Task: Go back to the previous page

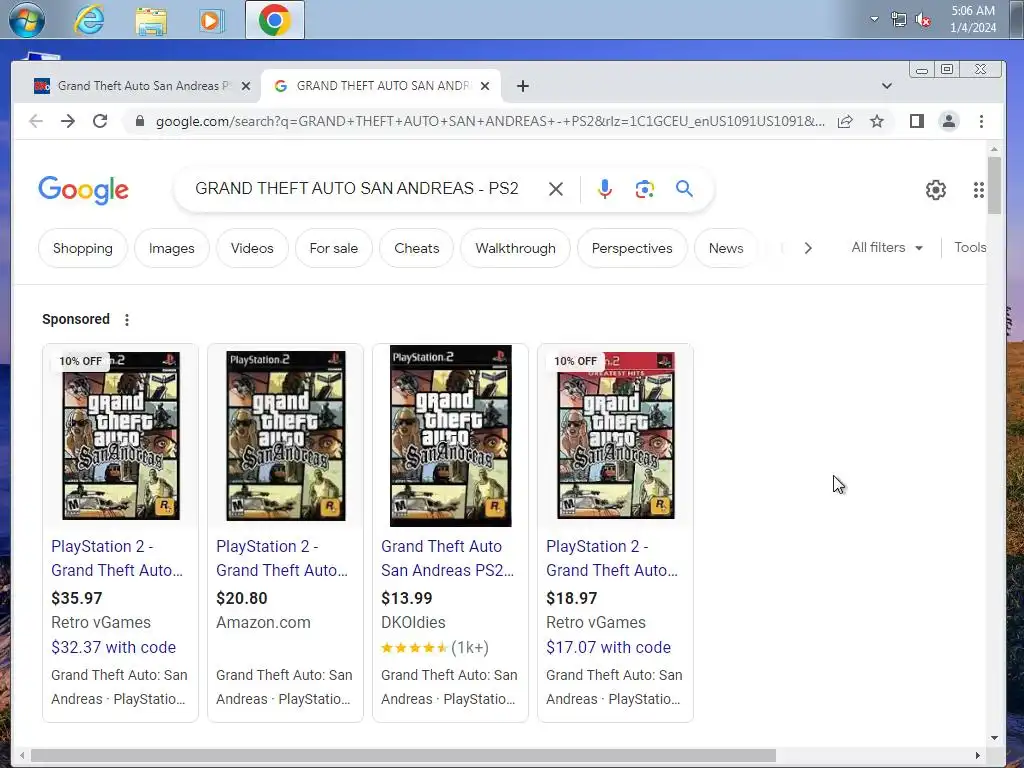Action: pos(36,121)
